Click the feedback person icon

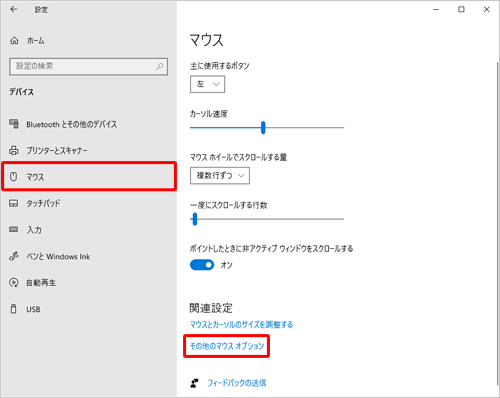(194, 383)
